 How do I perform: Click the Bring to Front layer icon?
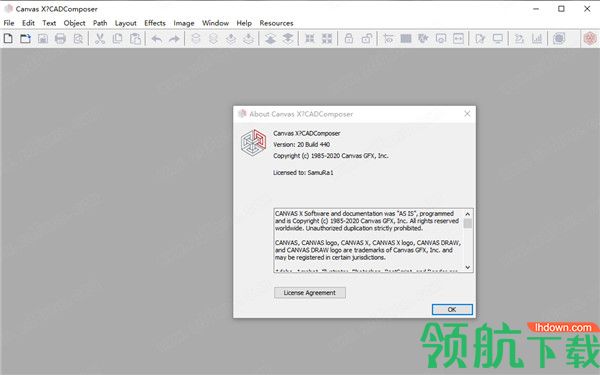coord(271,38)
